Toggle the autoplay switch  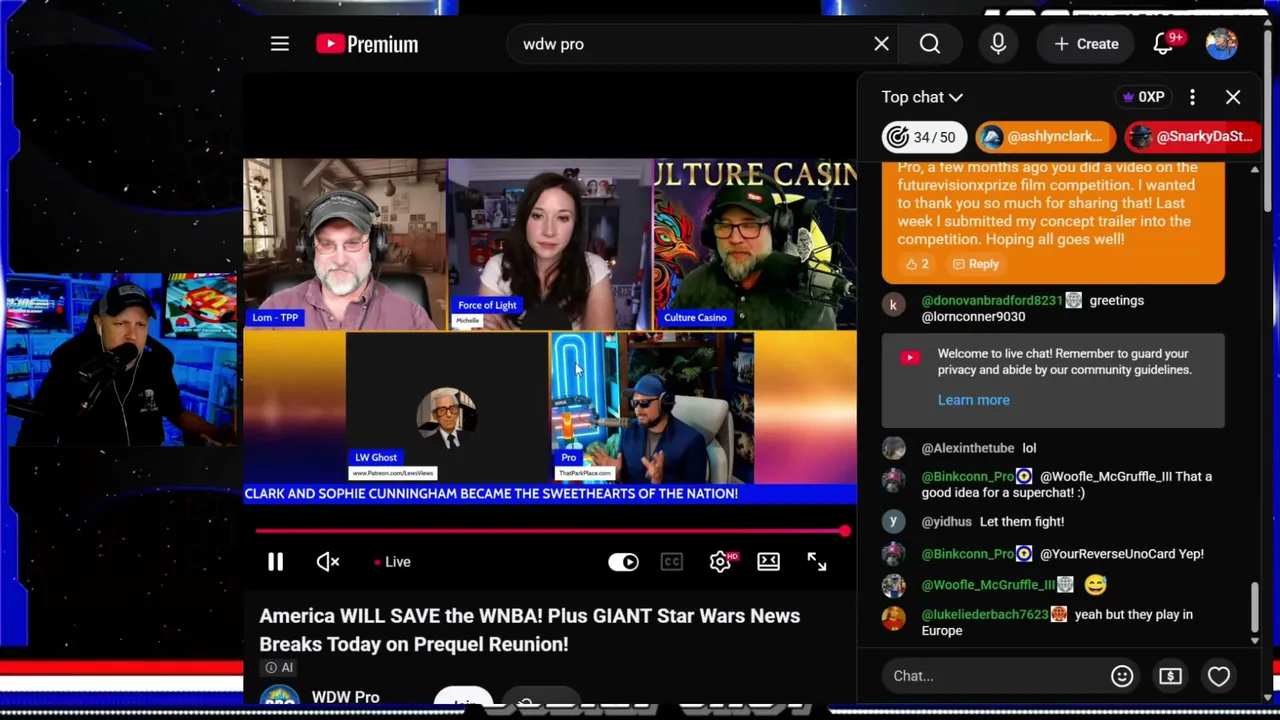click(x=623, y=562)
